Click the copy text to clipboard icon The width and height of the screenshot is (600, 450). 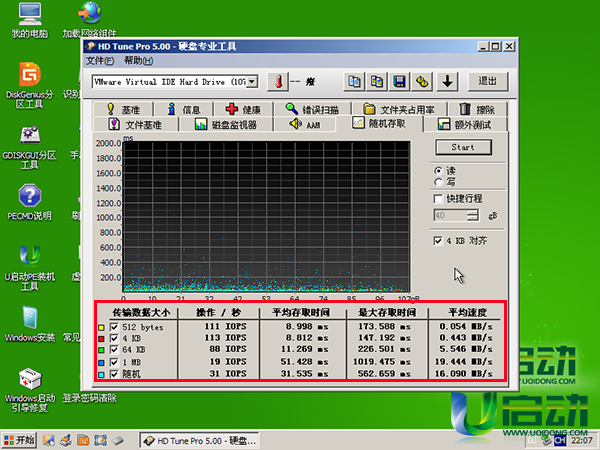[x=354, y=82]
